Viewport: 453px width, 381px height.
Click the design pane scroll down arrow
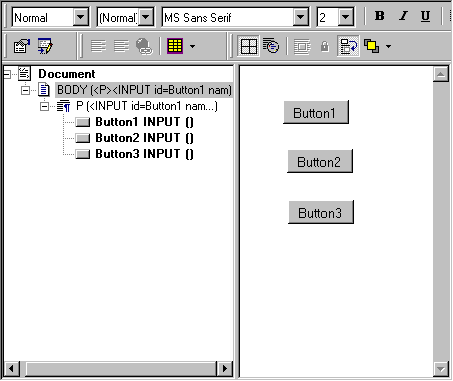click(x=441, y=369)
